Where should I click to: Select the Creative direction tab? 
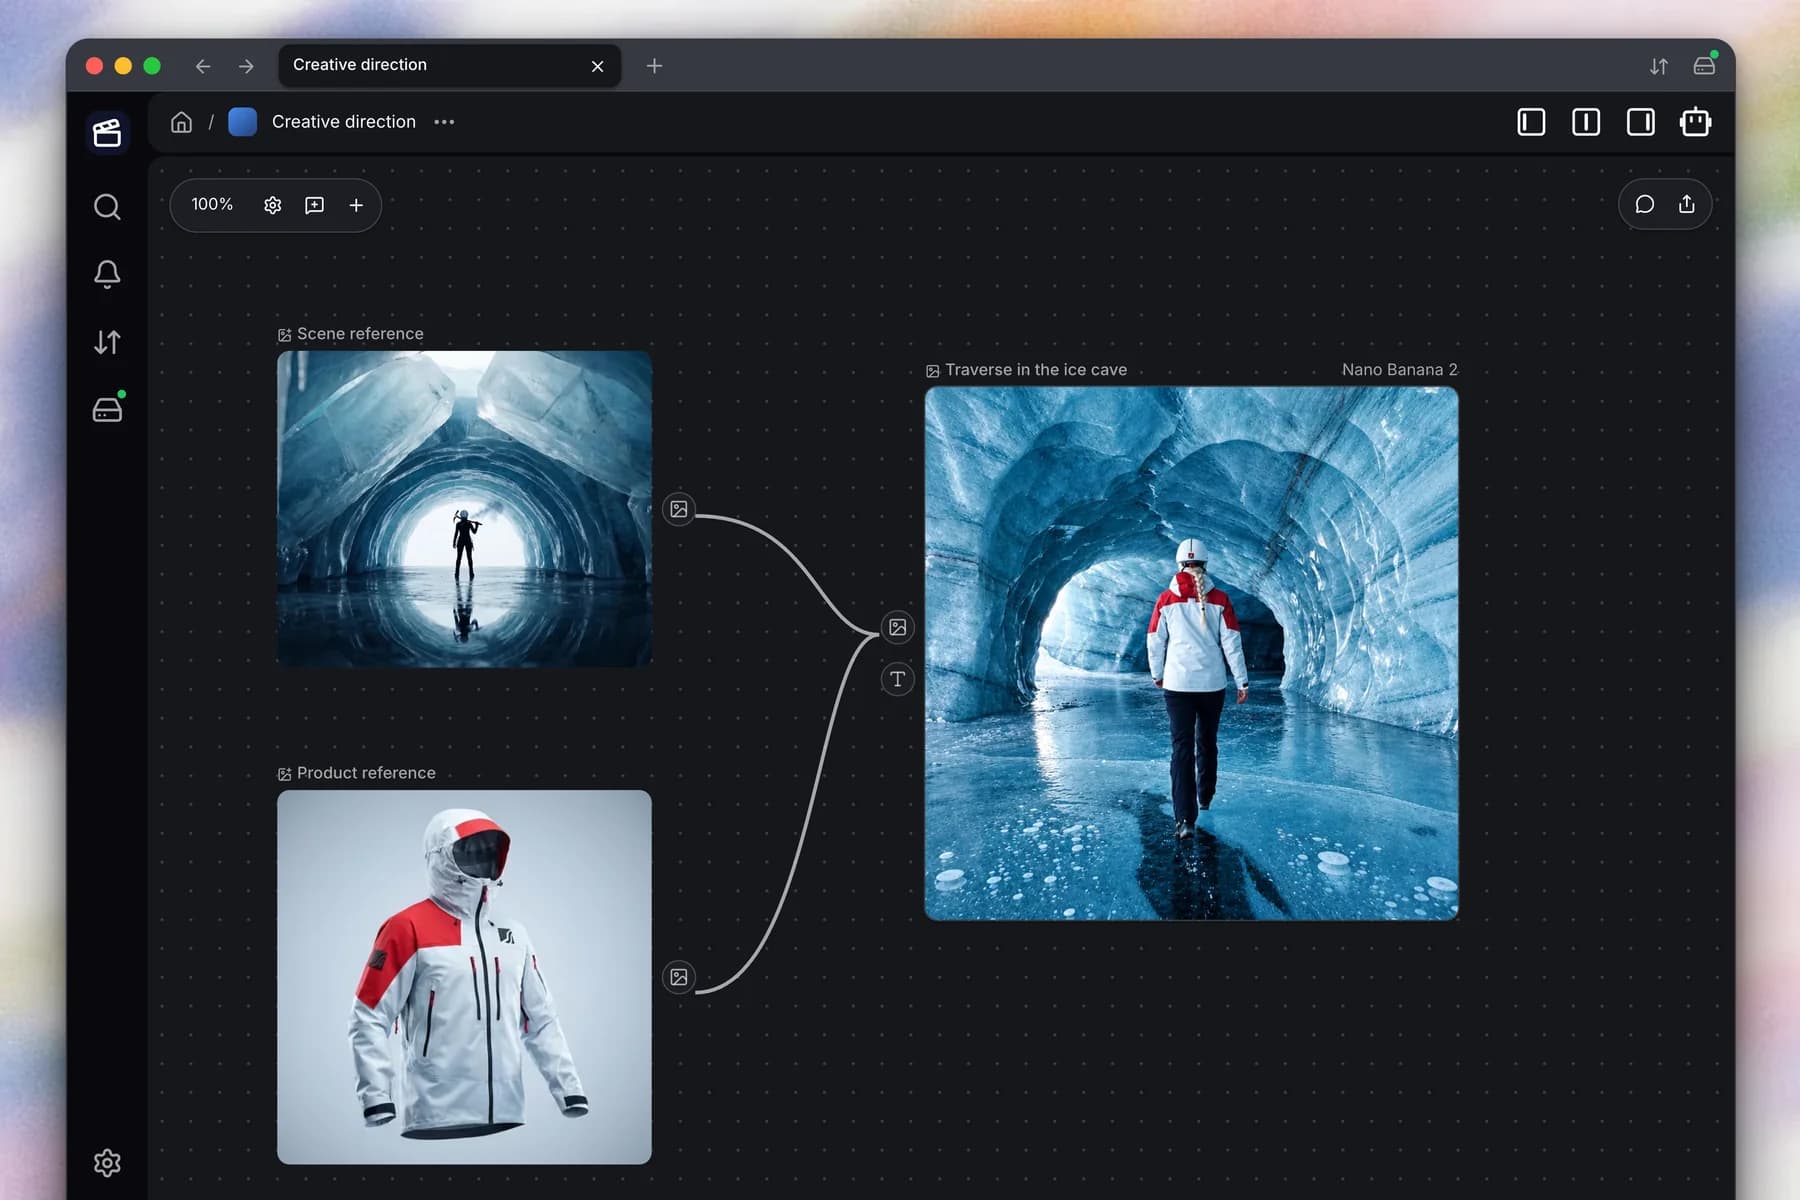pos(449,65)
